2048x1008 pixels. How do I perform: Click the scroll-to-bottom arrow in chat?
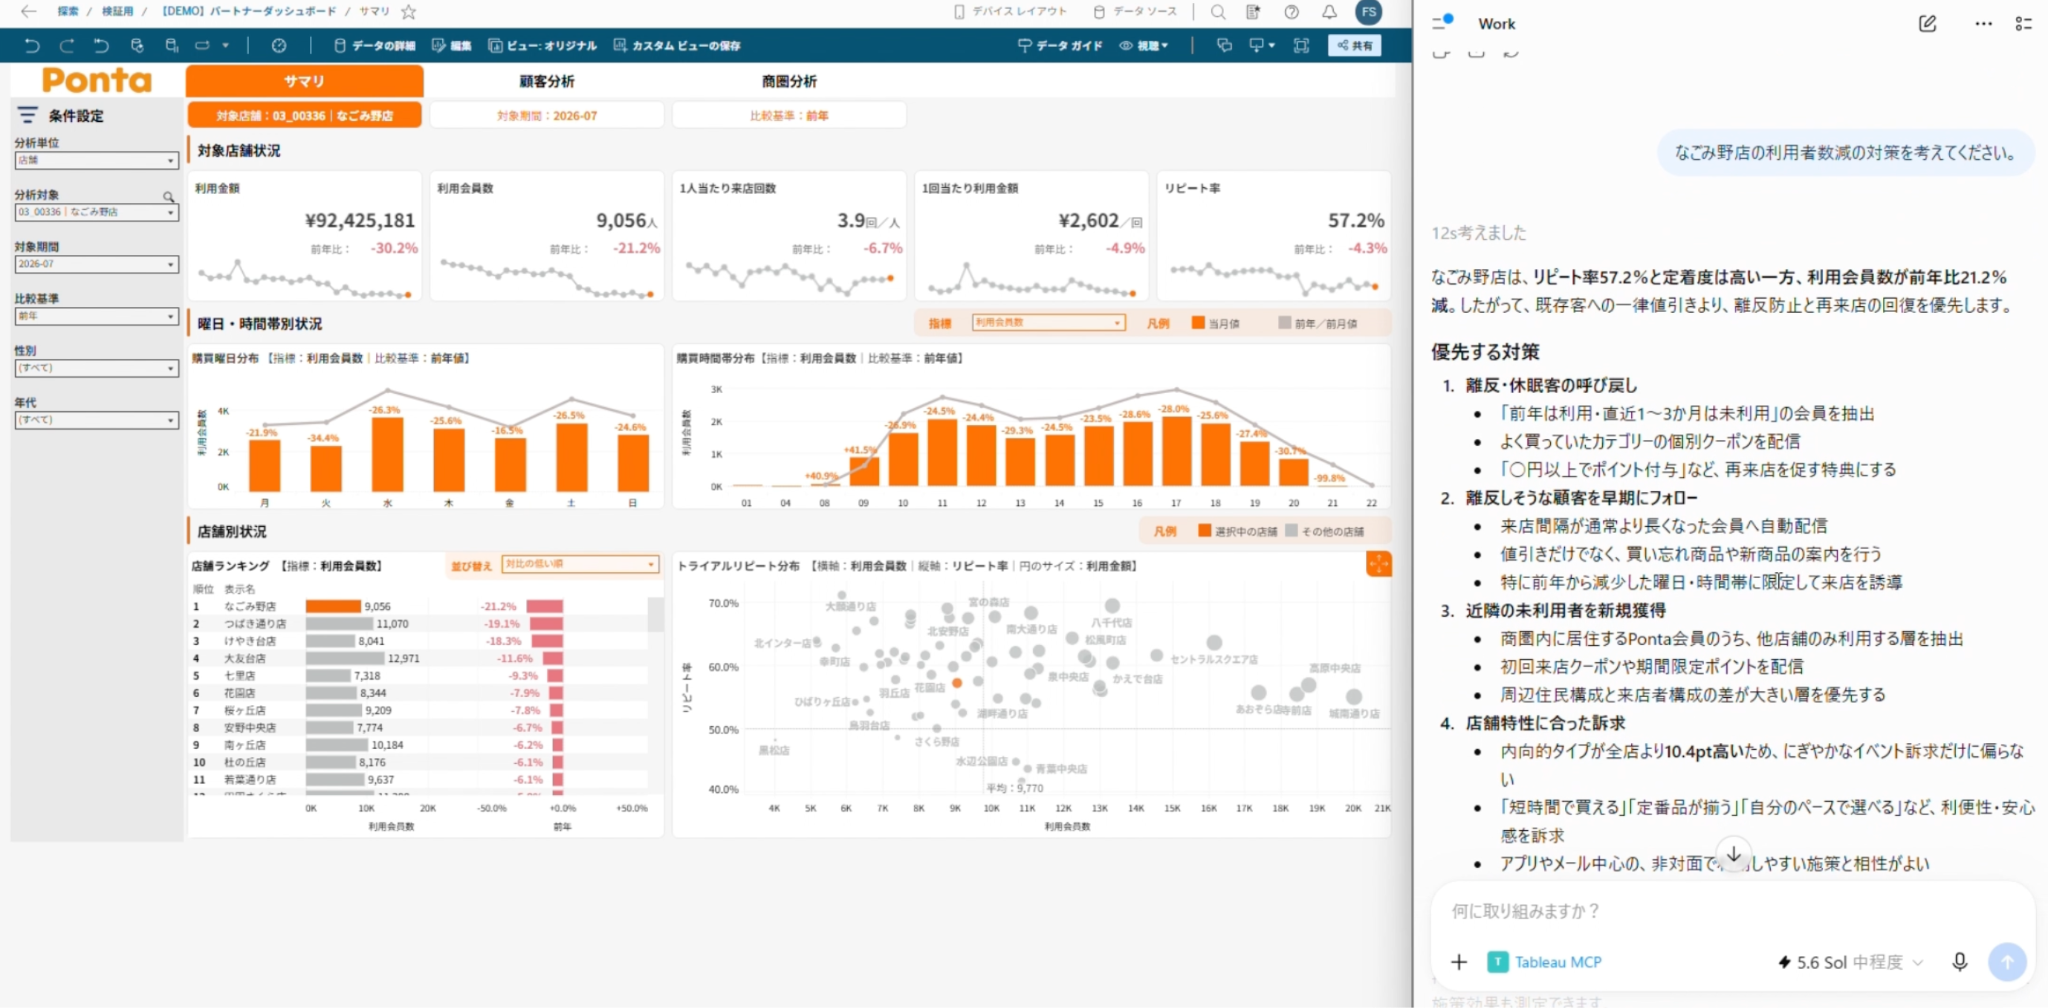pos(1734,853)
